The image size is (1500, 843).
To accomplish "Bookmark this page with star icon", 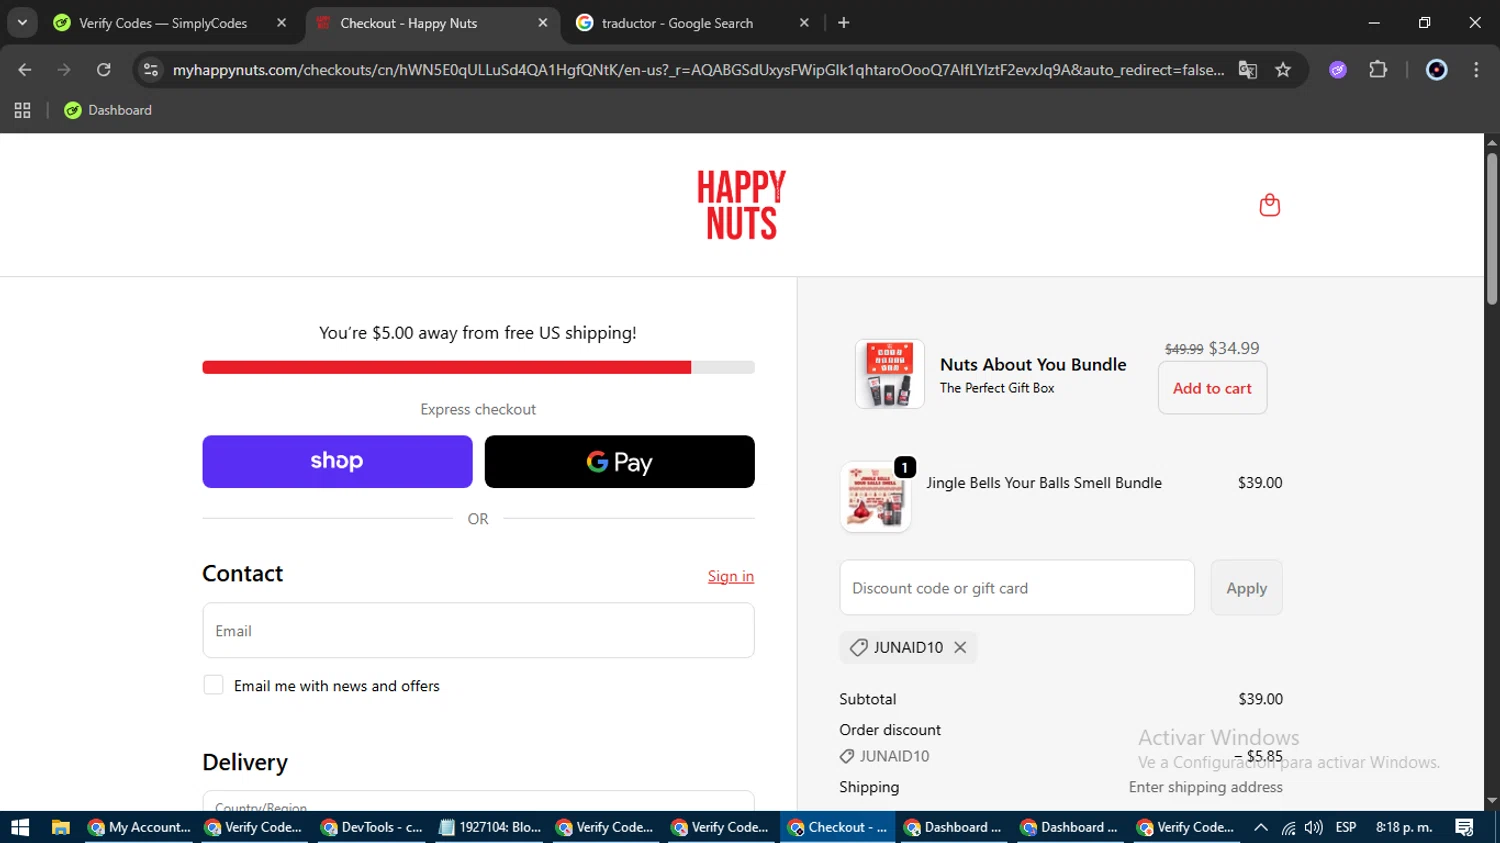I will [1283, 70].
